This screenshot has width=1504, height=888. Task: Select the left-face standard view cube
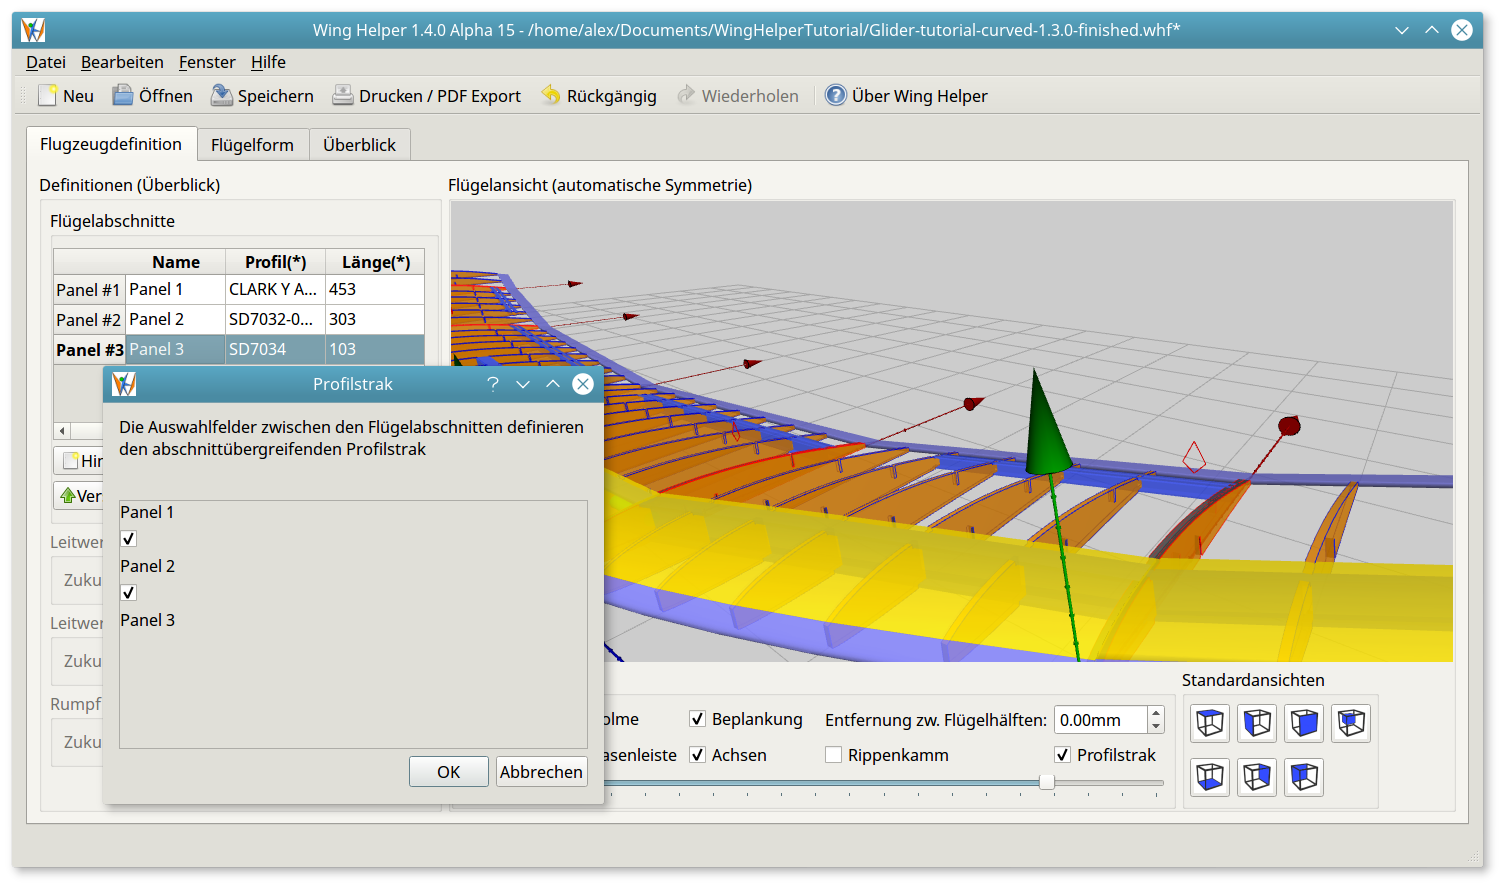(1257, 723)
